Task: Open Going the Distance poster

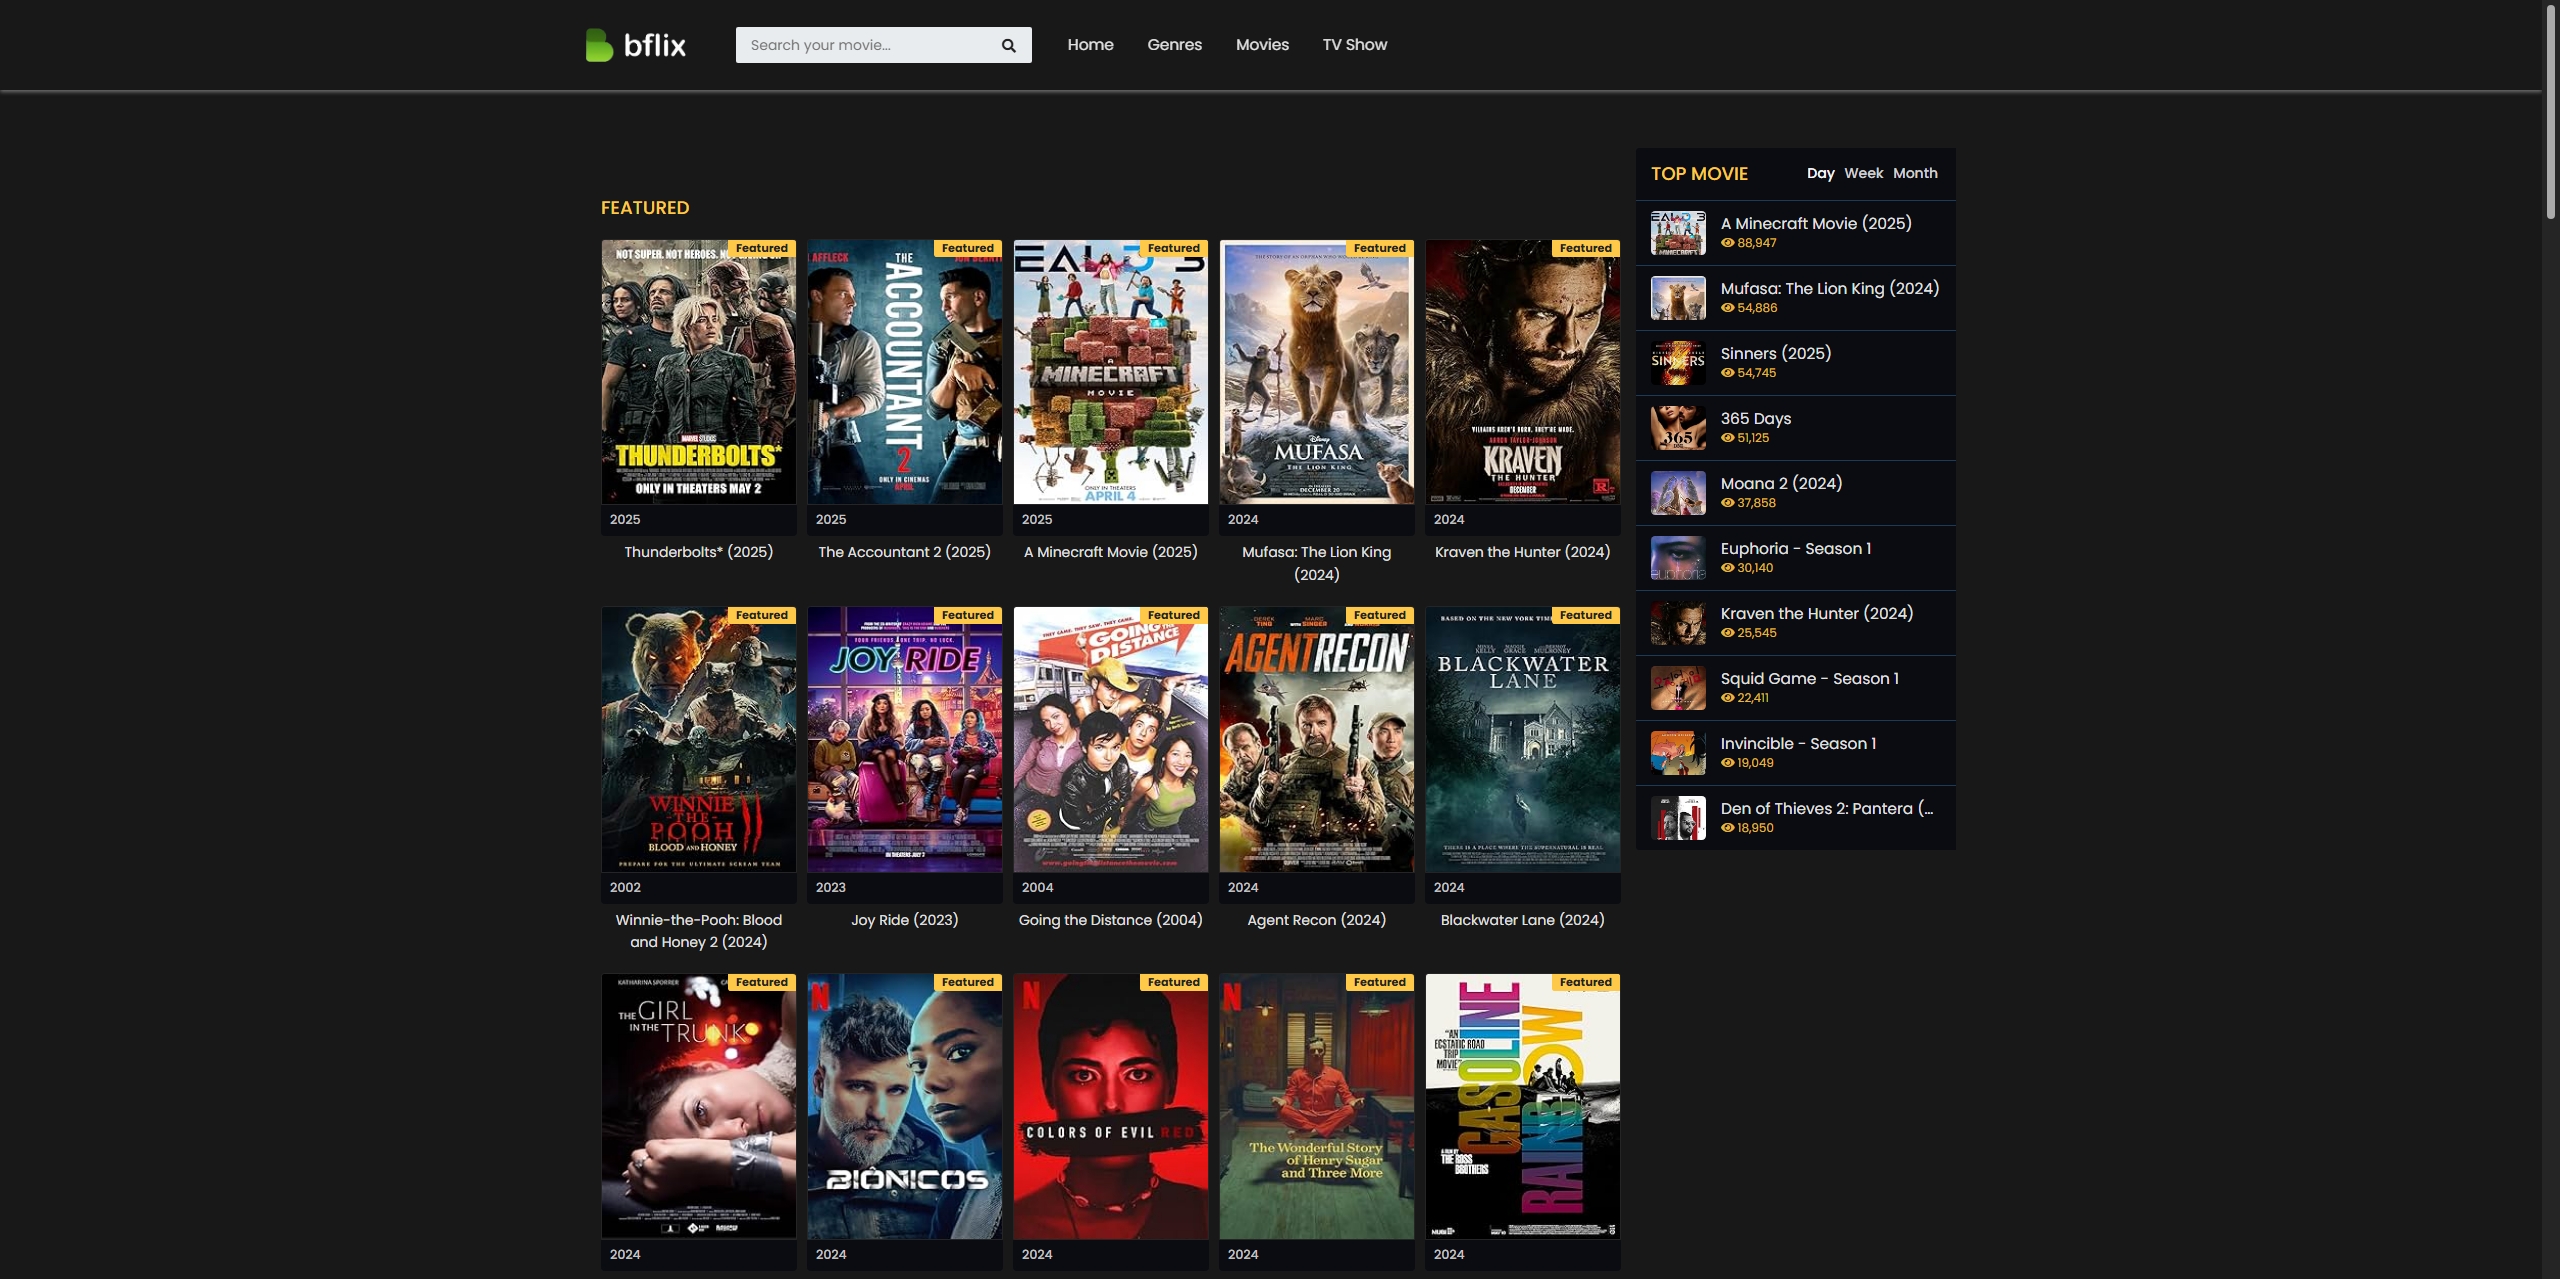Action: pos(1110,739)
